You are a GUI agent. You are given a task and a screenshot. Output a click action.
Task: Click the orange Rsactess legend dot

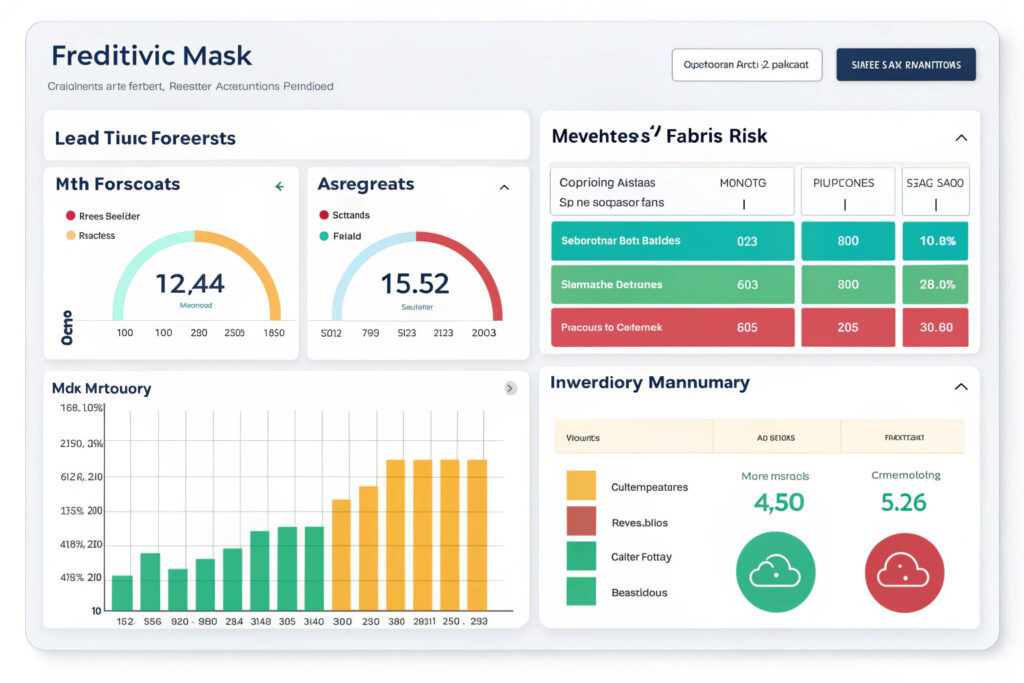[71, 236]
